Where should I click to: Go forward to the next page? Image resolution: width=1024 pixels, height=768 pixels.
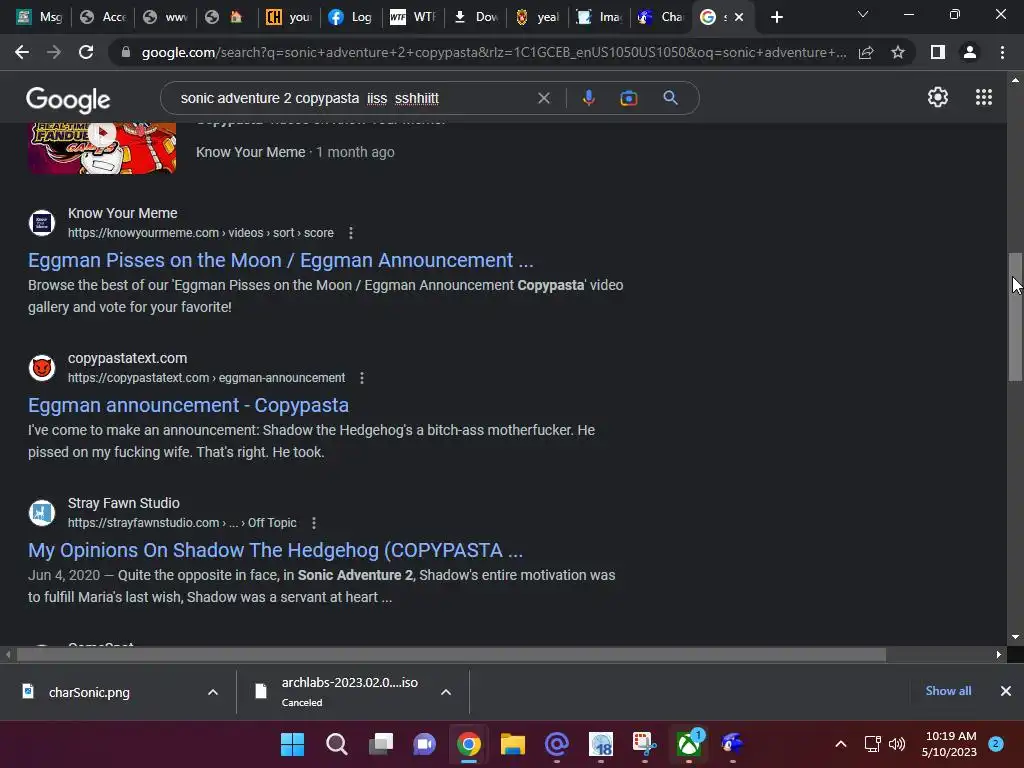[54, 52]
